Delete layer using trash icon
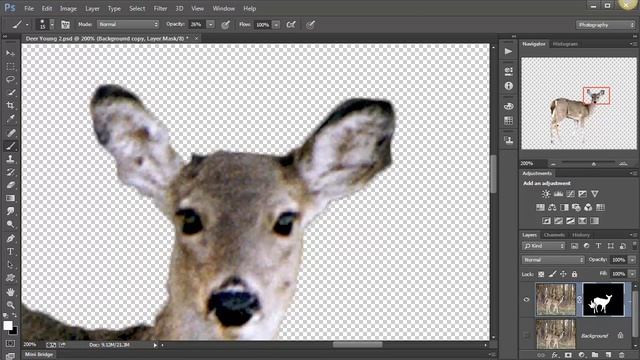 point(622,355)
